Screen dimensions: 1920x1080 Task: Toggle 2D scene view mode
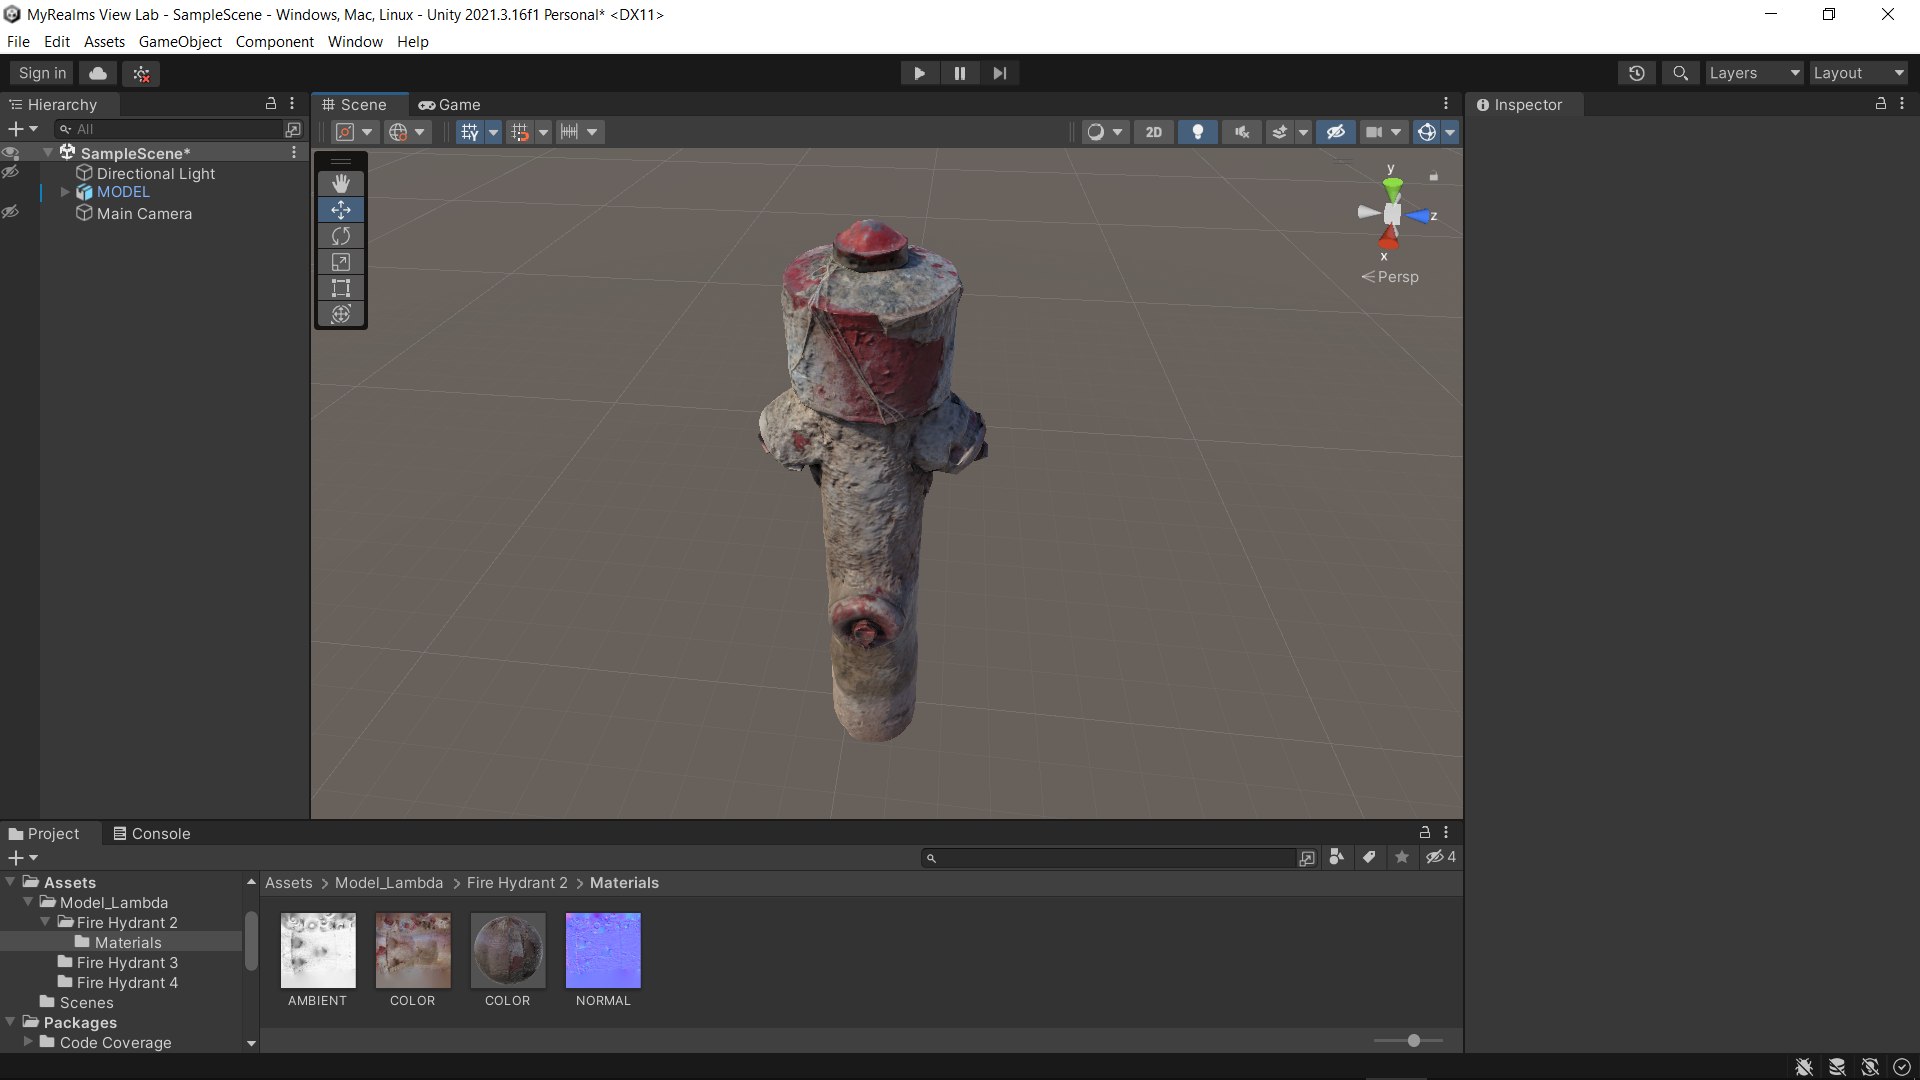(x=1154, y=132)
